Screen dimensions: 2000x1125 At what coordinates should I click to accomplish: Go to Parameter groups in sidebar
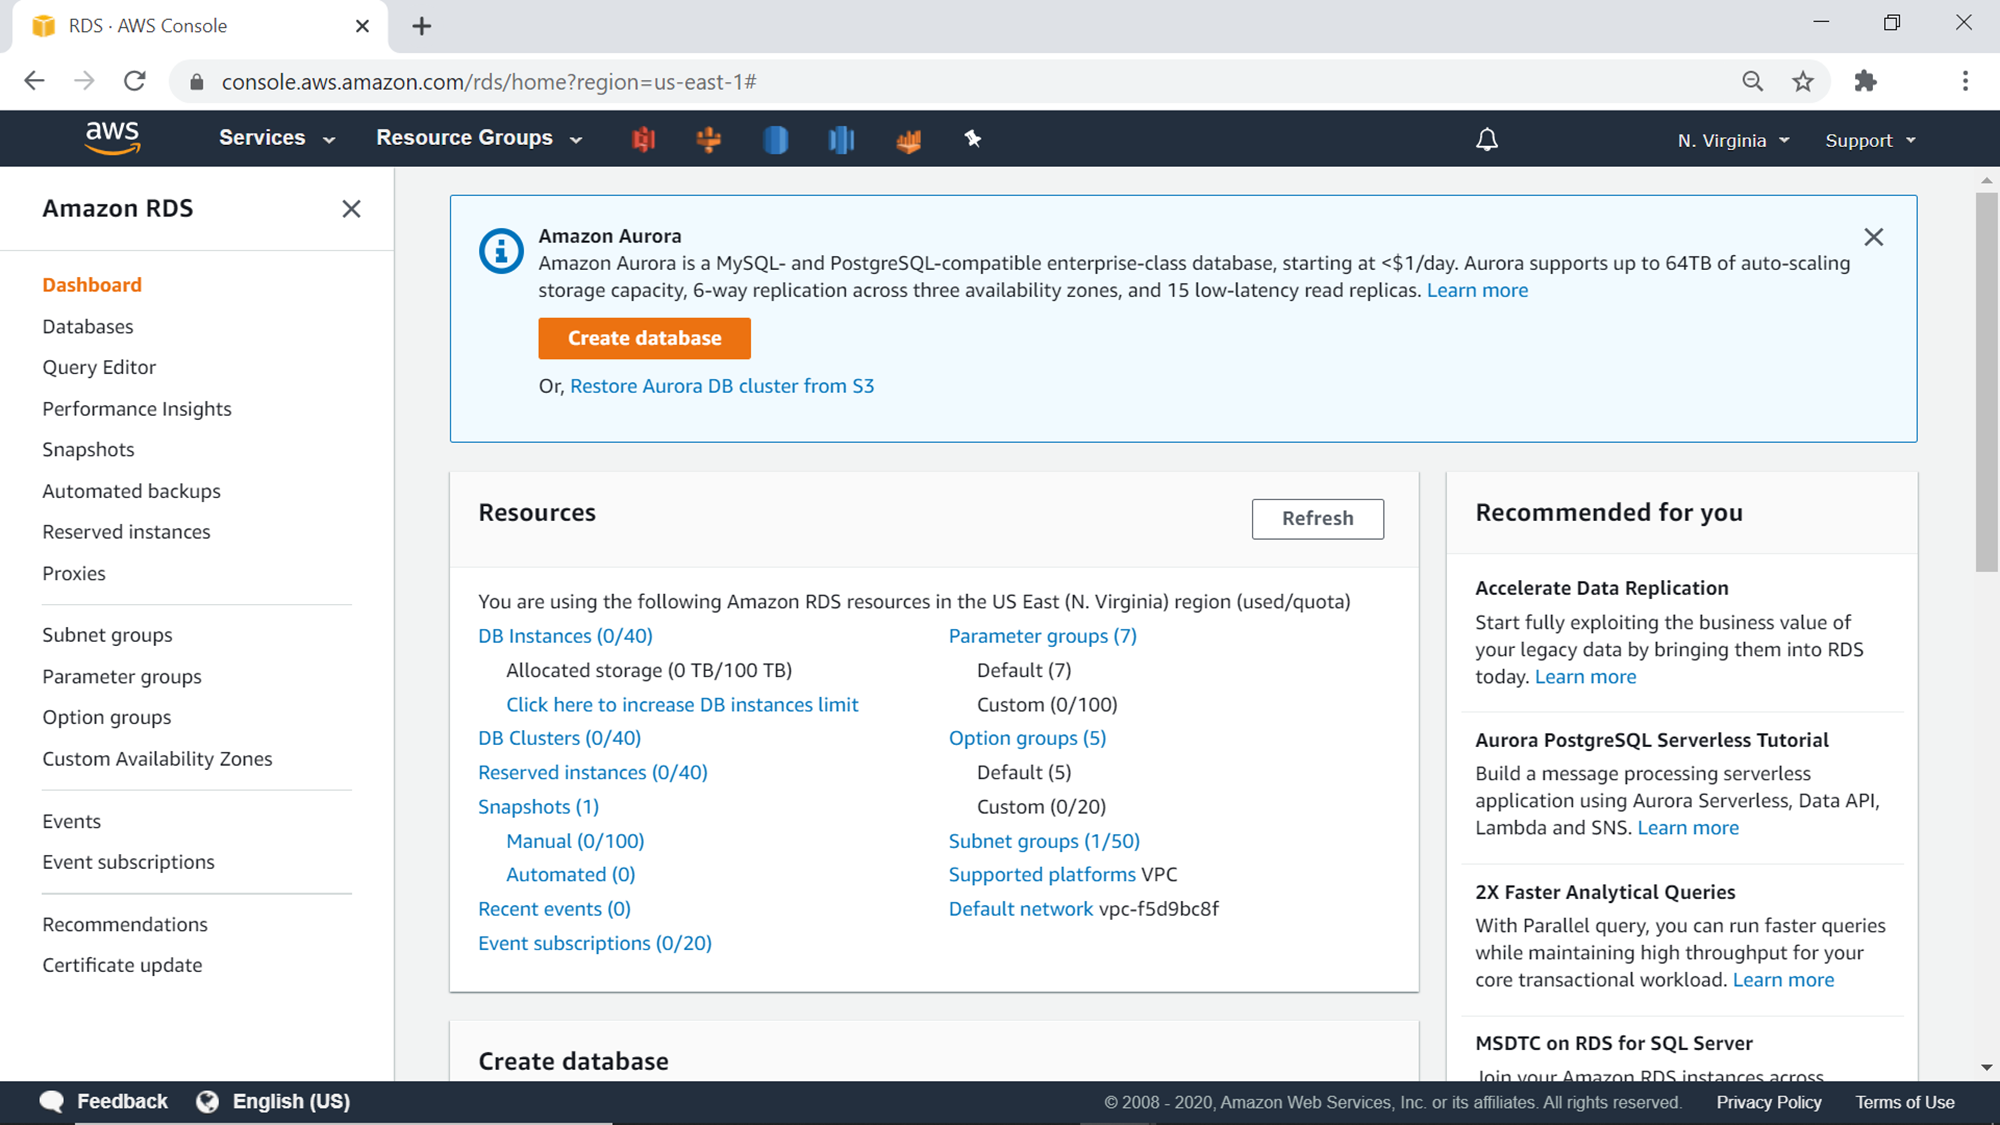click(x=122, y=677)
